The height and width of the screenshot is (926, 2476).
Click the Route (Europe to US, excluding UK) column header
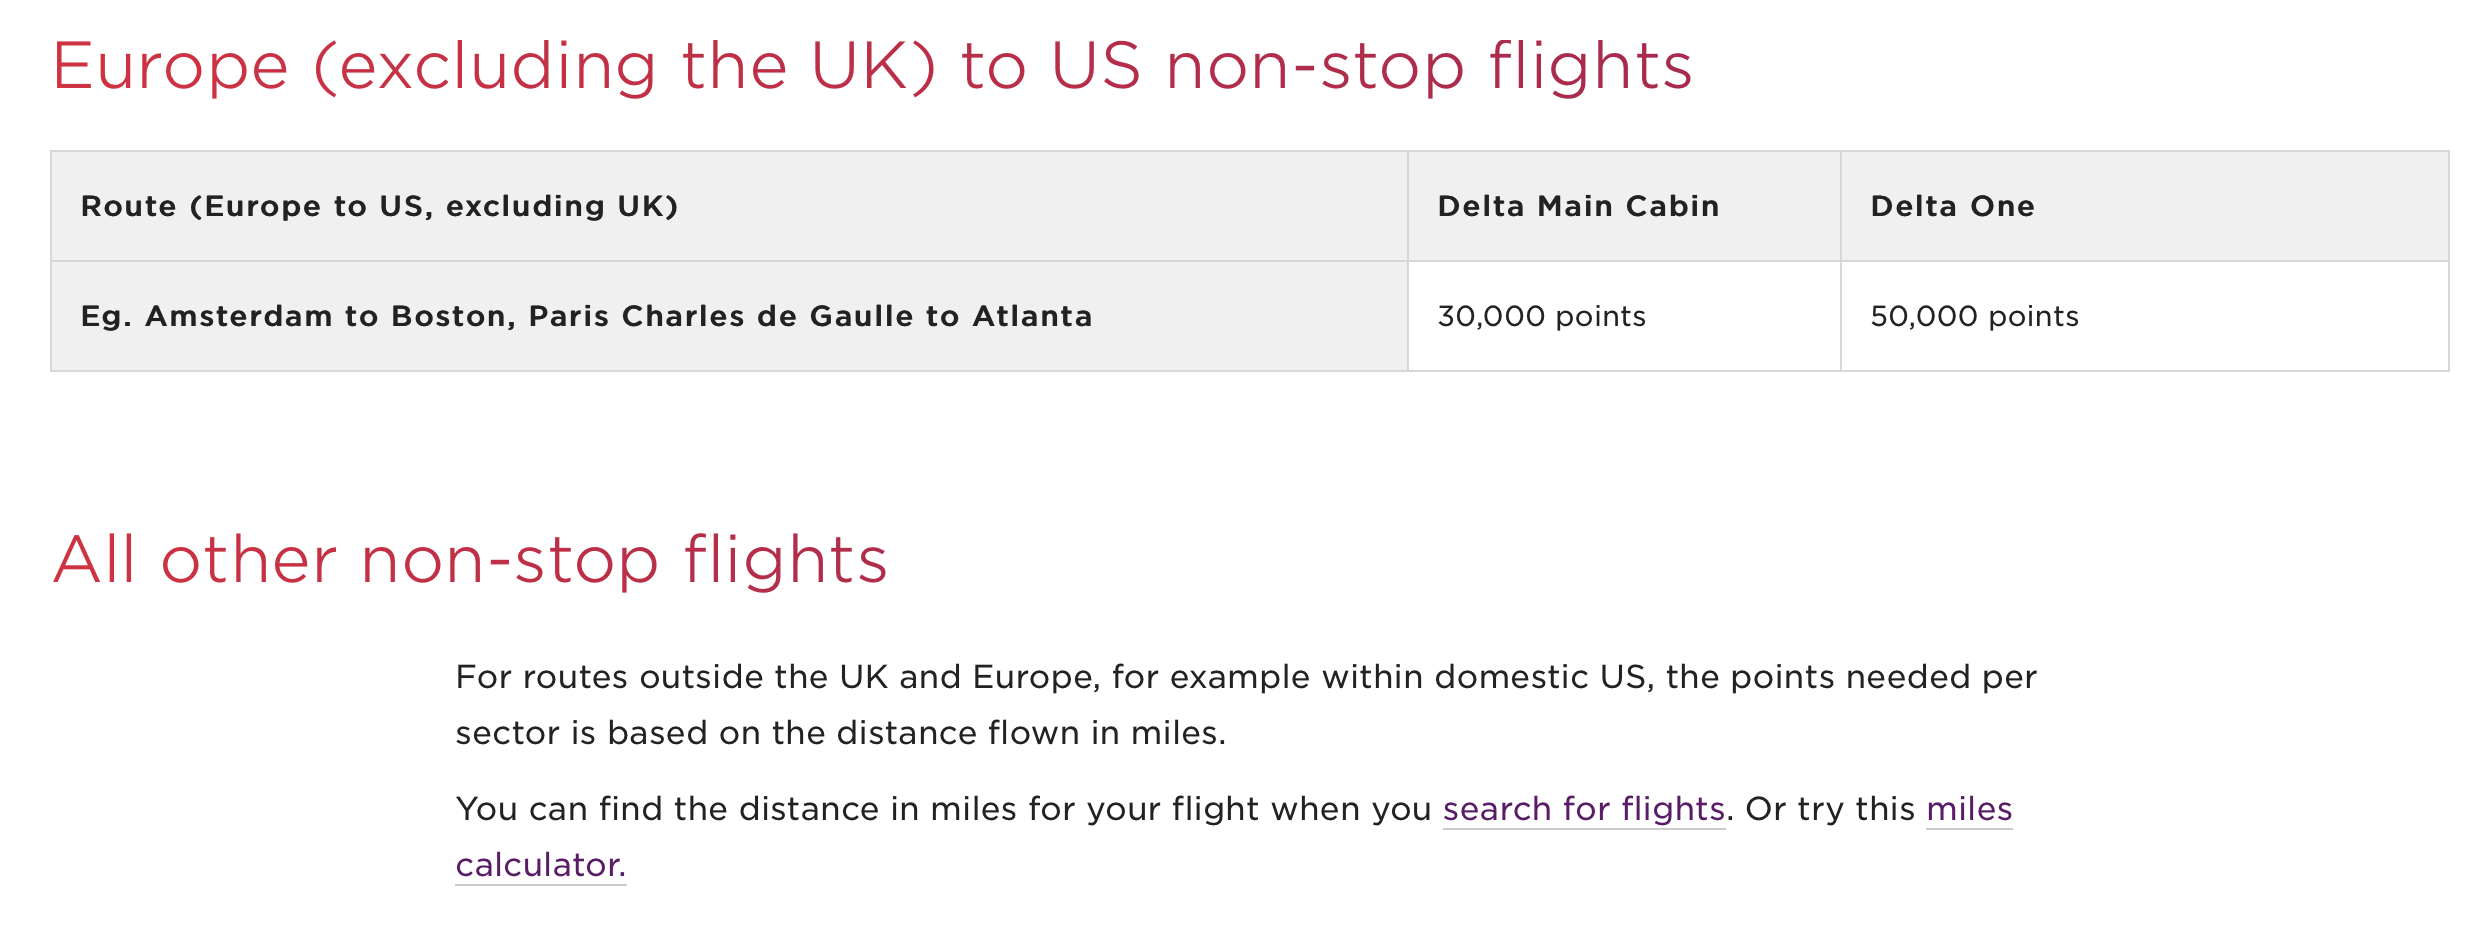pyautogui.click(x=380, y=206)
